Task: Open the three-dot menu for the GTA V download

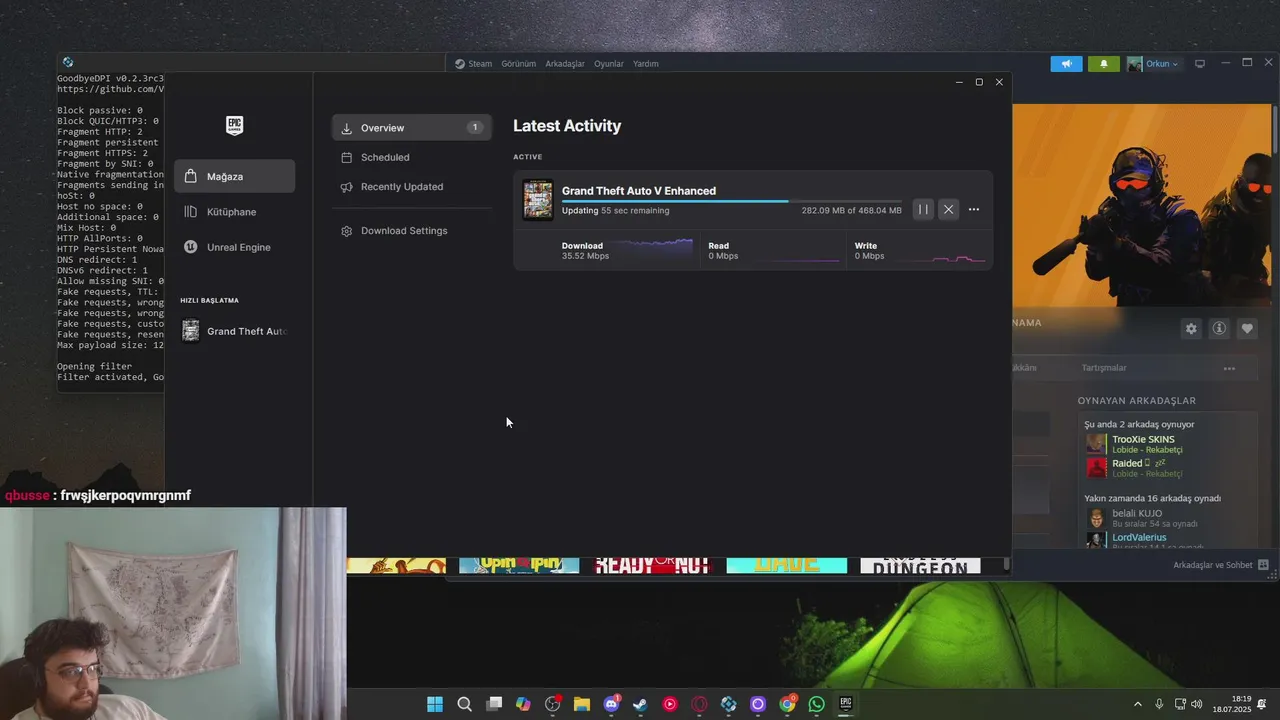Action: coord(973,209)
